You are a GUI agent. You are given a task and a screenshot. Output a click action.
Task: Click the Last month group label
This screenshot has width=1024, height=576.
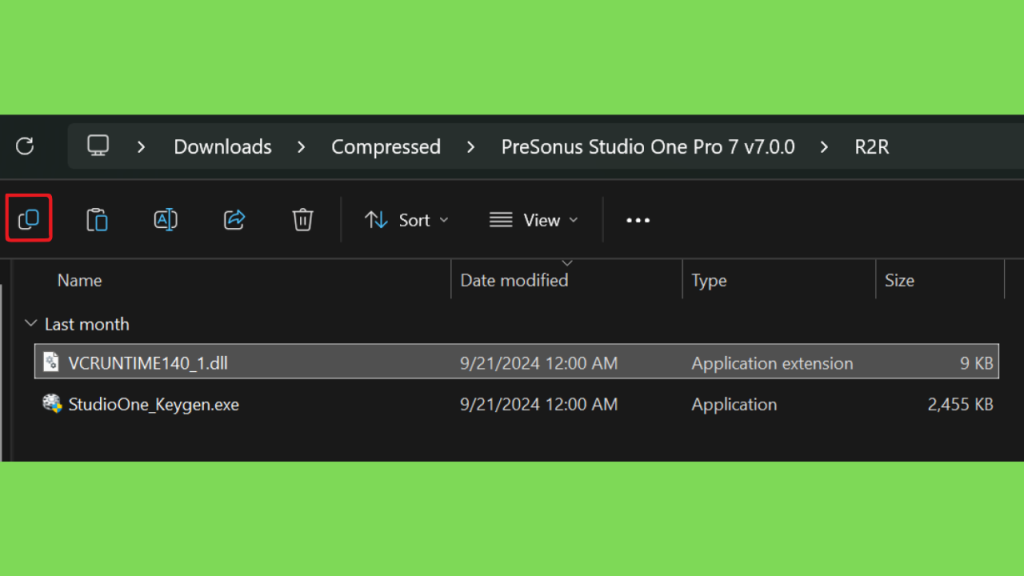point(87,324)
